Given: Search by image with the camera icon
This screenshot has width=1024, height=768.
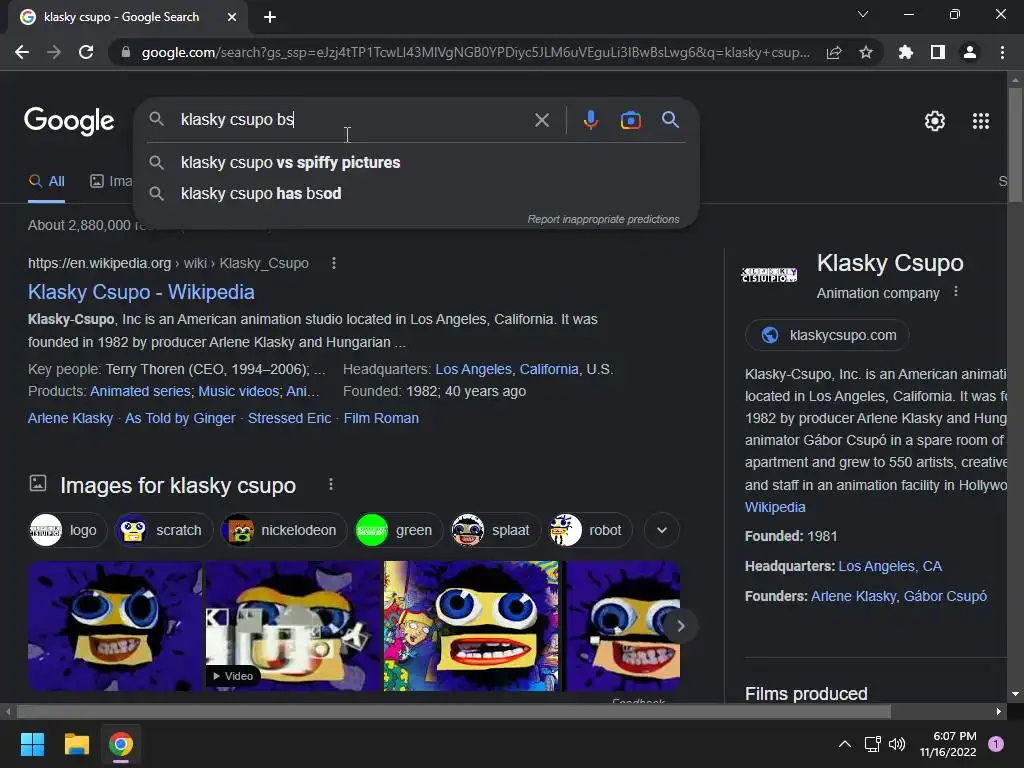Looking at the screenshot, I should pos(630,120).
